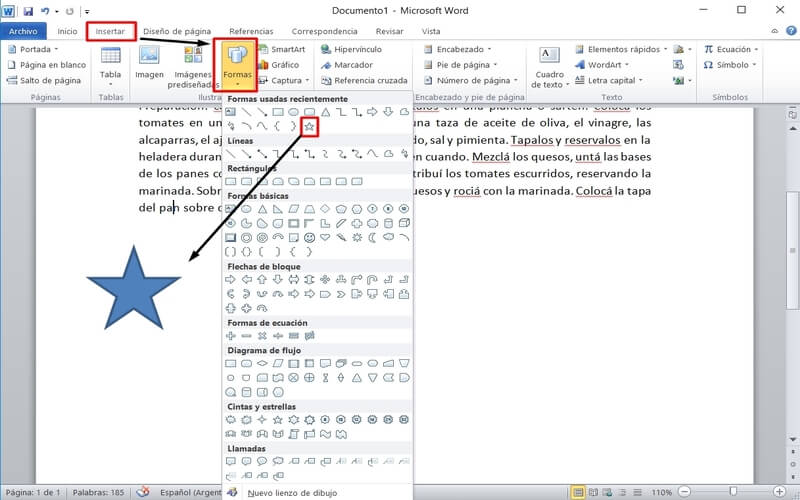800x500 pixels.
Task: Switch to the Inicio tab
Action: click(67, 31)
